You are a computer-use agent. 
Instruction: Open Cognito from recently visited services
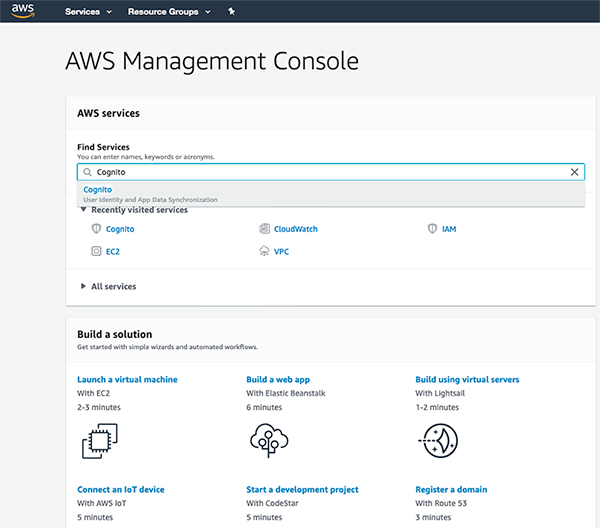pos(120,229)
